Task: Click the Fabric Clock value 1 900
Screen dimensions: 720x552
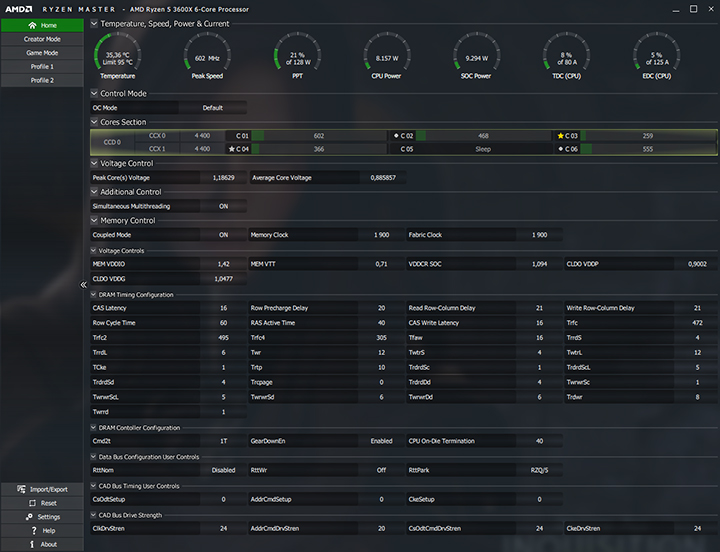Action: coord(540,235)
